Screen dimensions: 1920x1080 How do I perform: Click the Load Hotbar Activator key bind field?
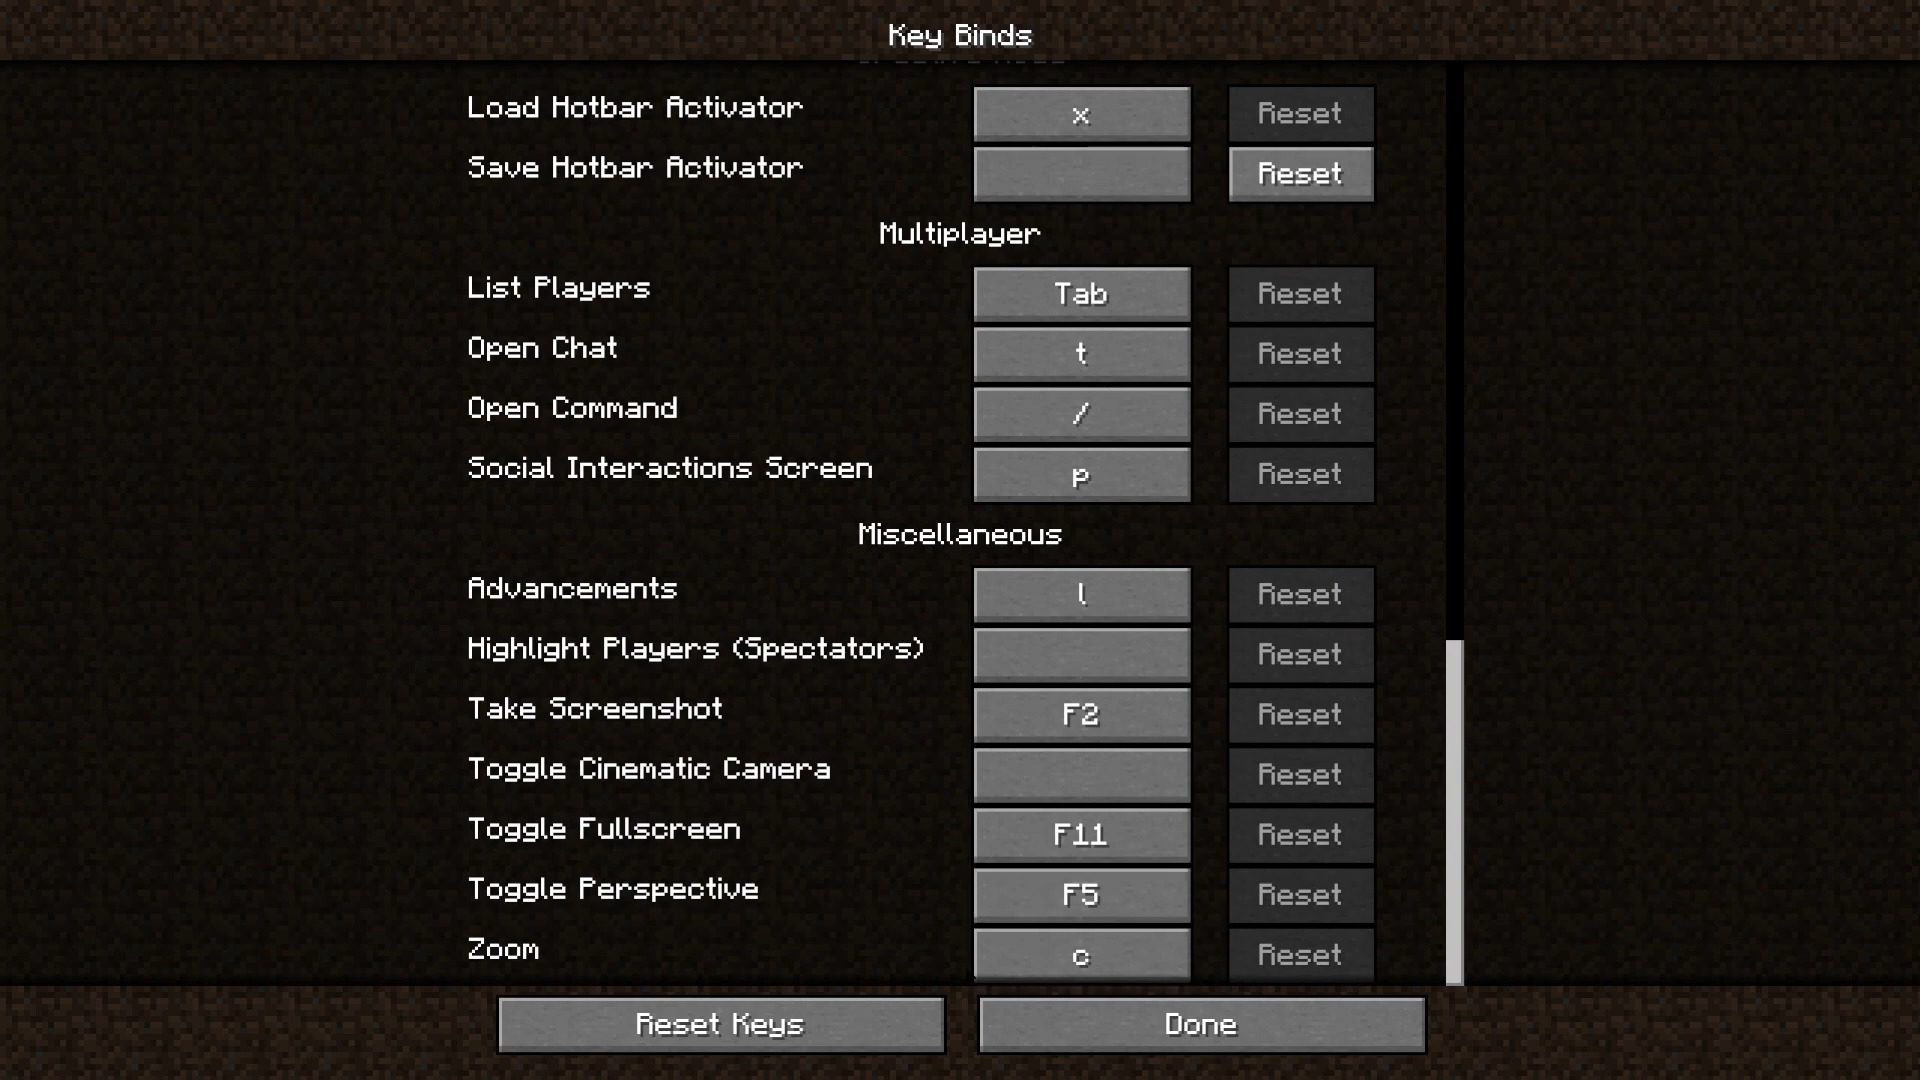(1081, 113)
